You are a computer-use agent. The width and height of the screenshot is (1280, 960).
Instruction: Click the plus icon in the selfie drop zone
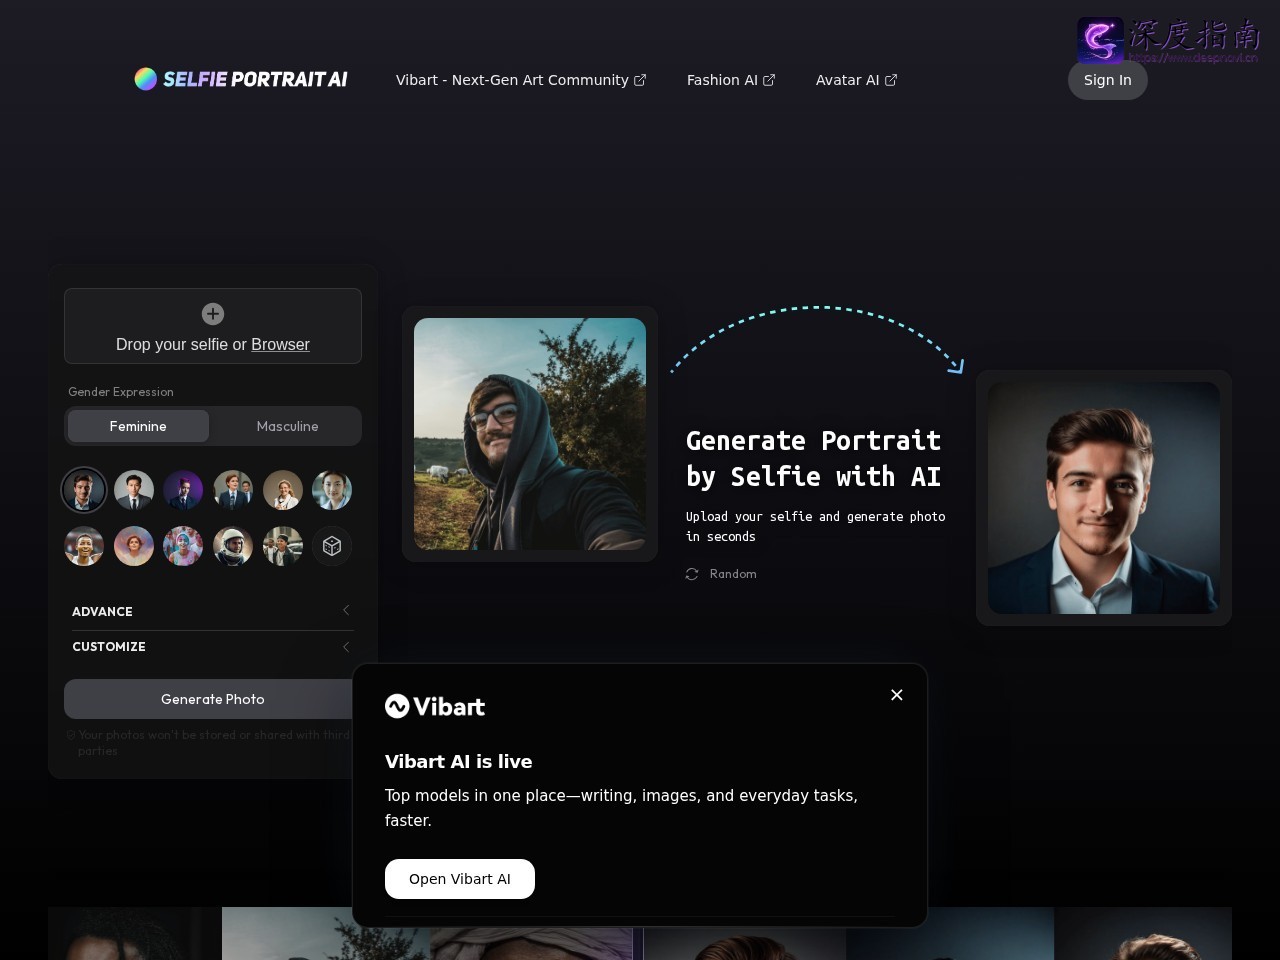click(213, 314)
